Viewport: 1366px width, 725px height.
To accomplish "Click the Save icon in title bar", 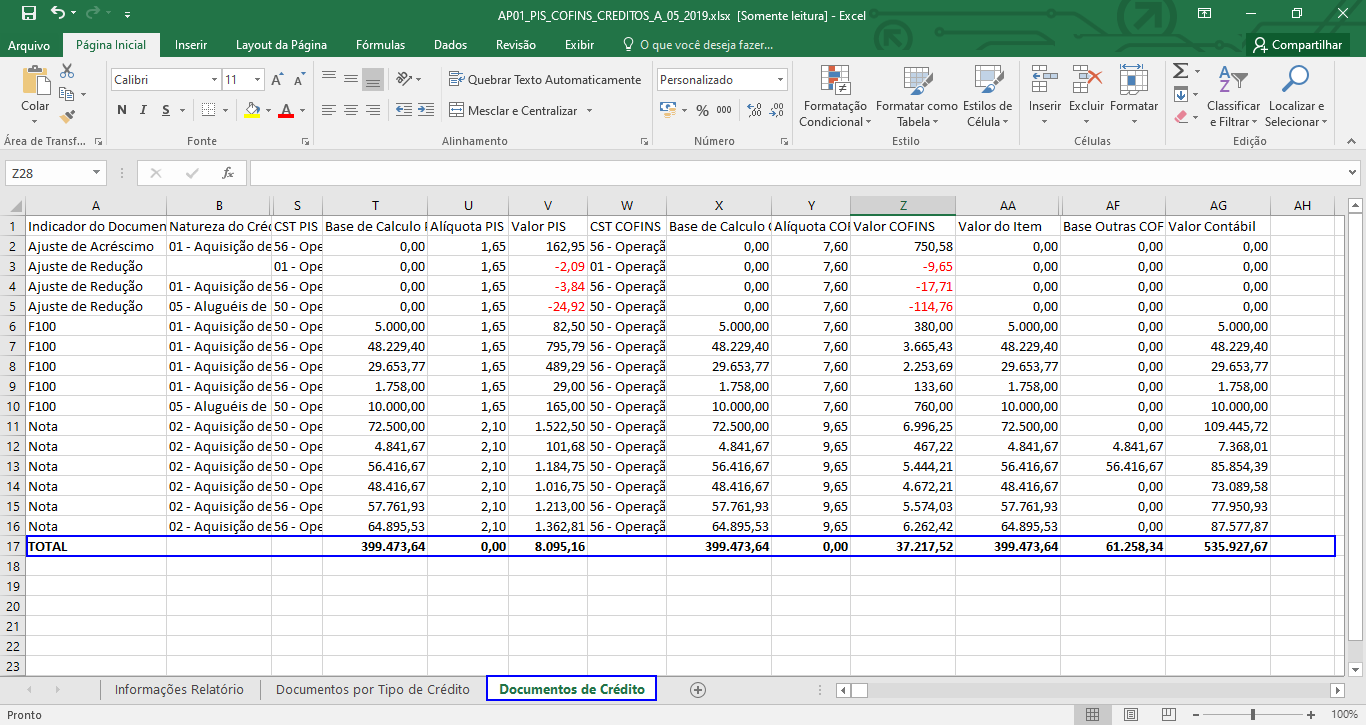I will pyautogui.click(x=28, y=14).
